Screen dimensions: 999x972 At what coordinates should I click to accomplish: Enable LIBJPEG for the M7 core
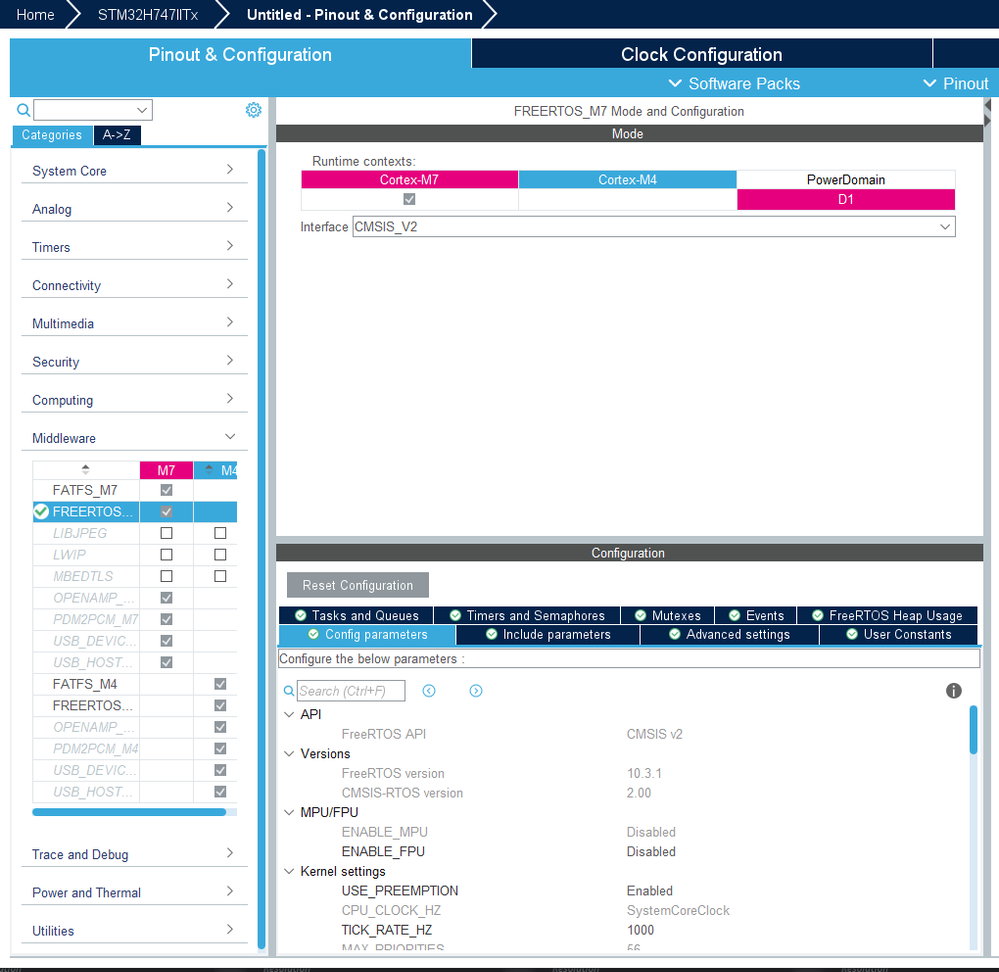(166, 533)
